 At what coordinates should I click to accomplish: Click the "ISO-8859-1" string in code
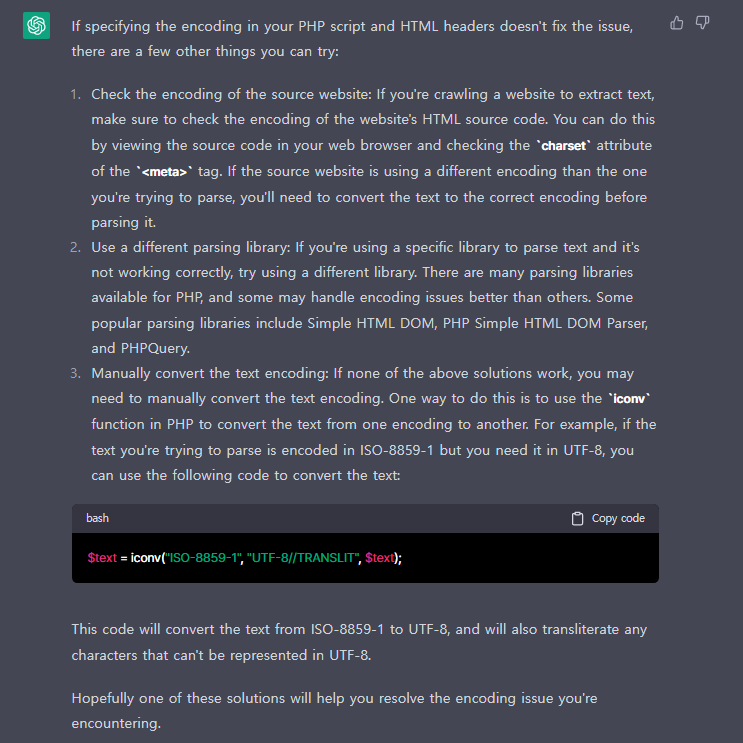pyautogui.click(x=203, y=558)
